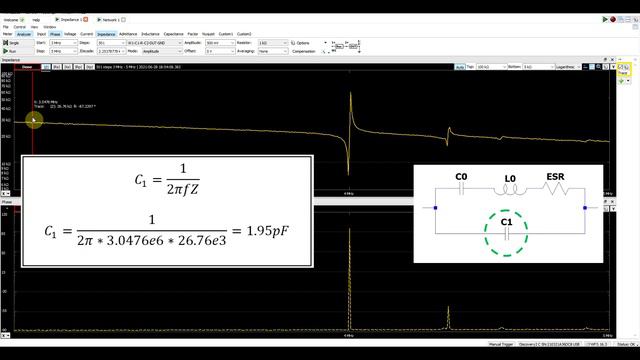Viewport: 640px width, 360px height.
Task: Open the Logarithmic scale dropdown
Action: click(568, 67)
